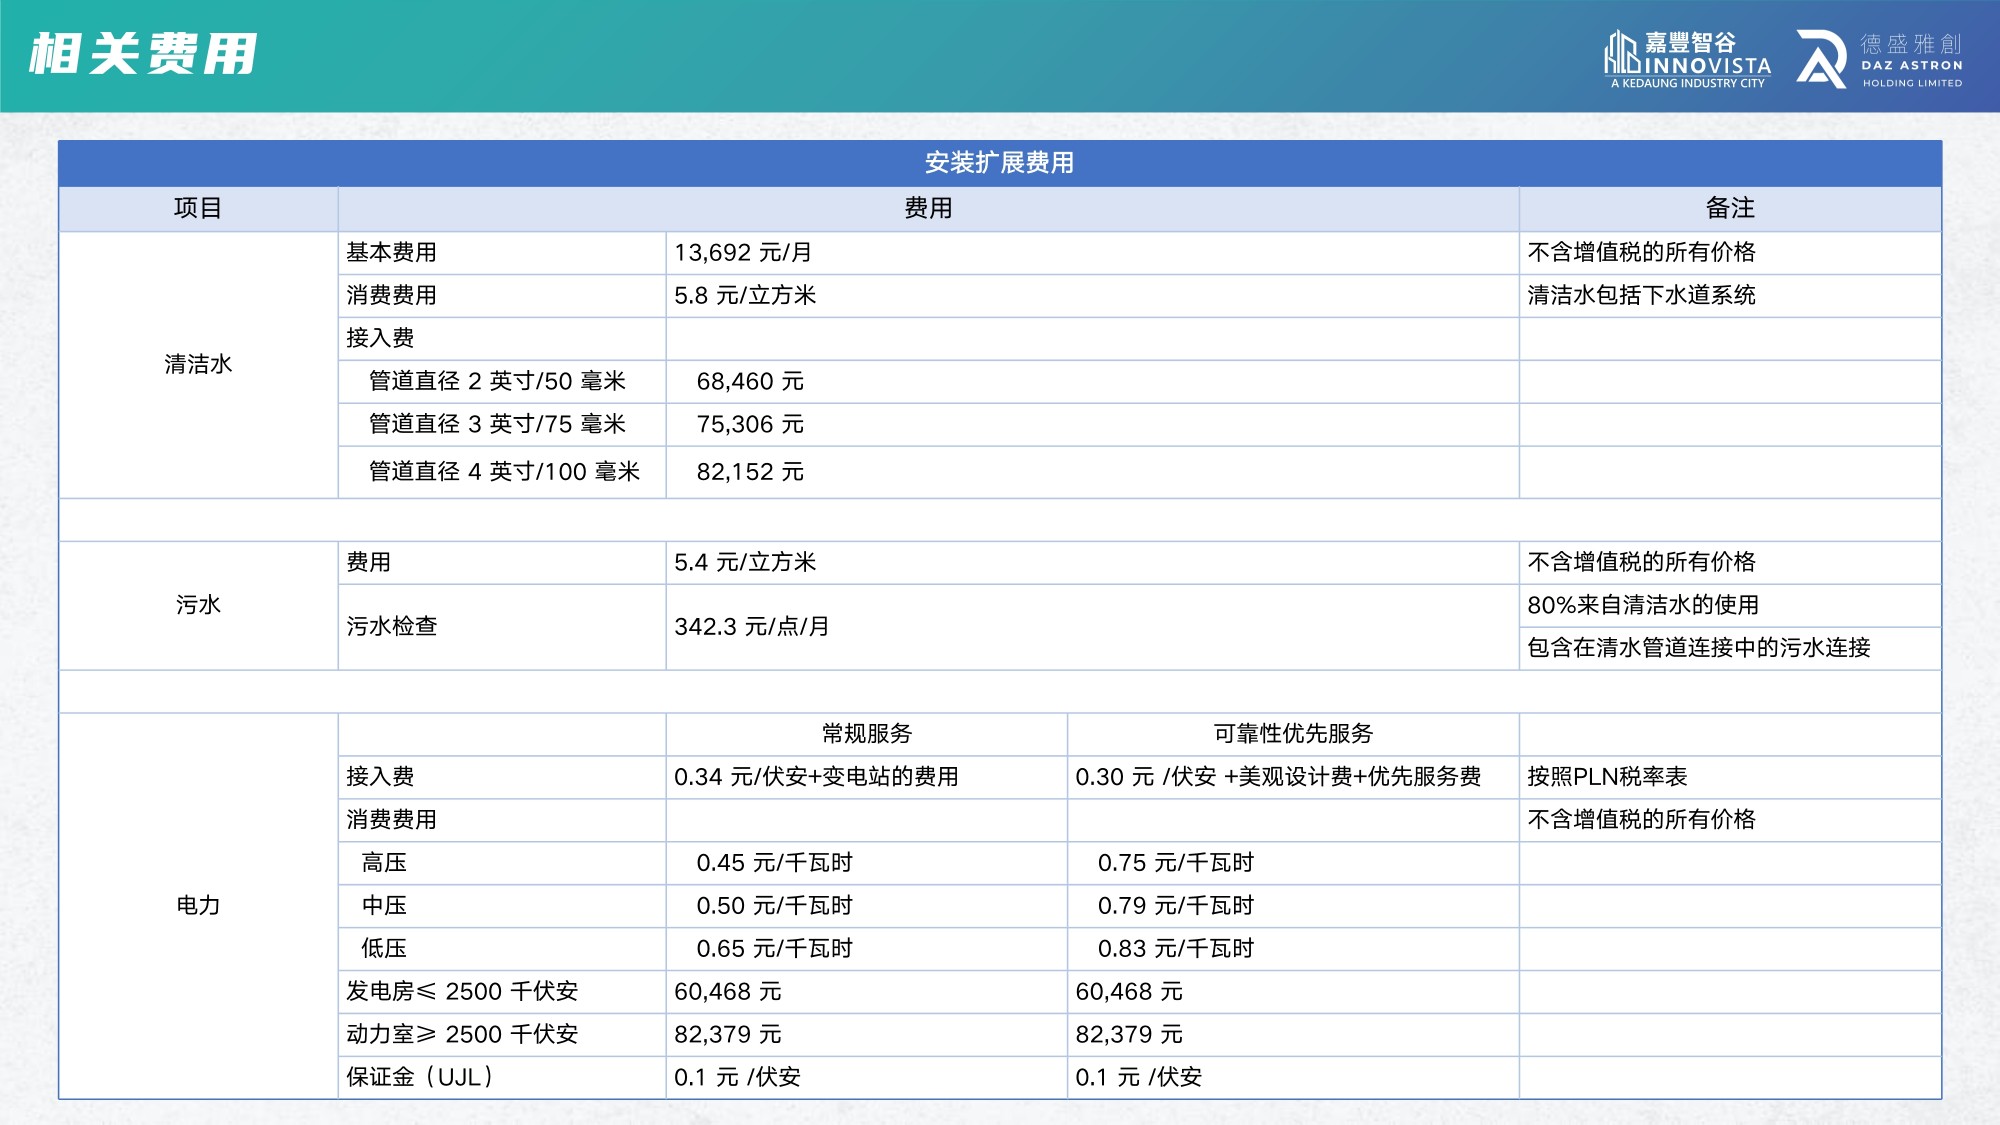Click the 污水 category cell

click(198, 605)
